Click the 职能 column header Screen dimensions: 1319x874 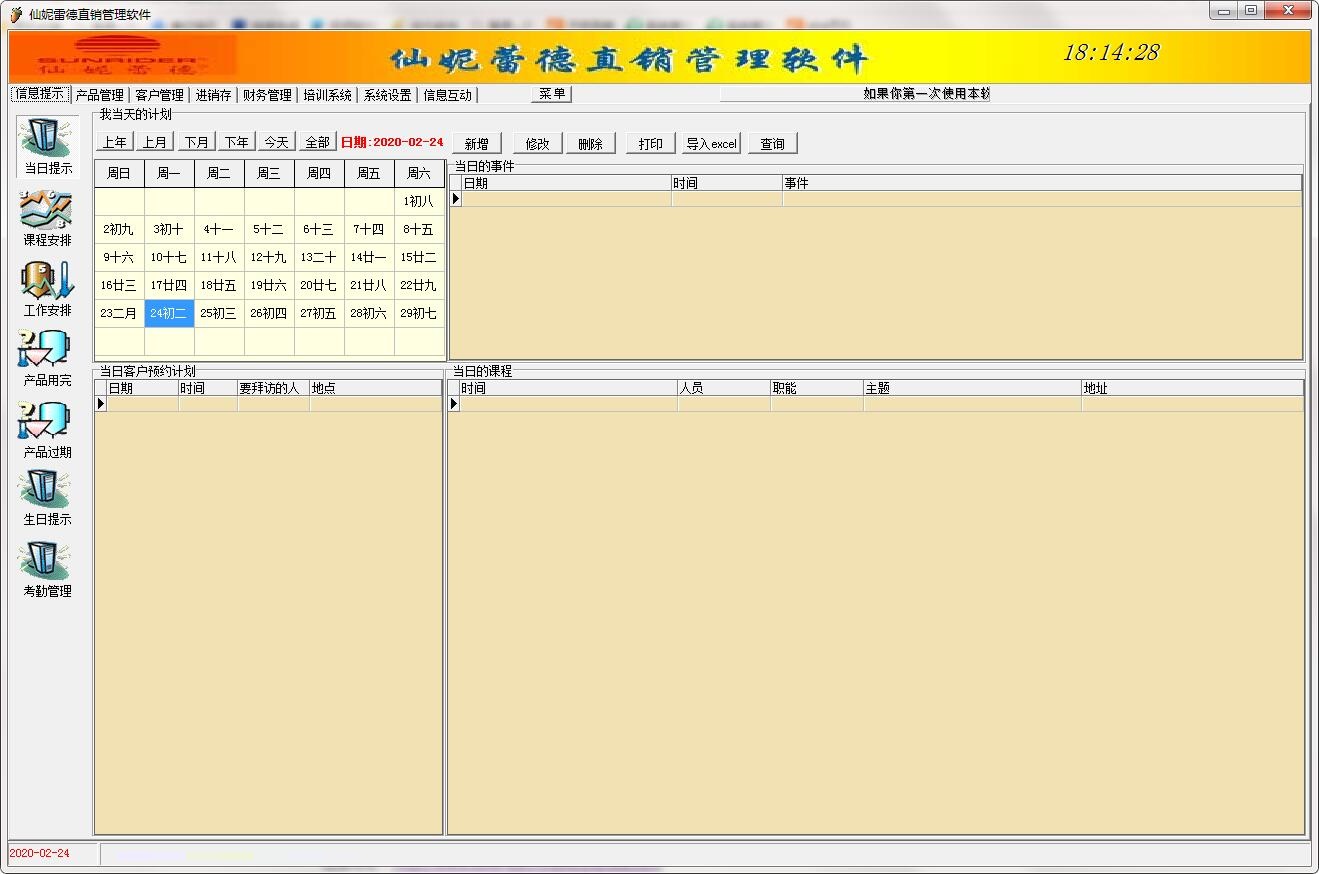point(817,388)
